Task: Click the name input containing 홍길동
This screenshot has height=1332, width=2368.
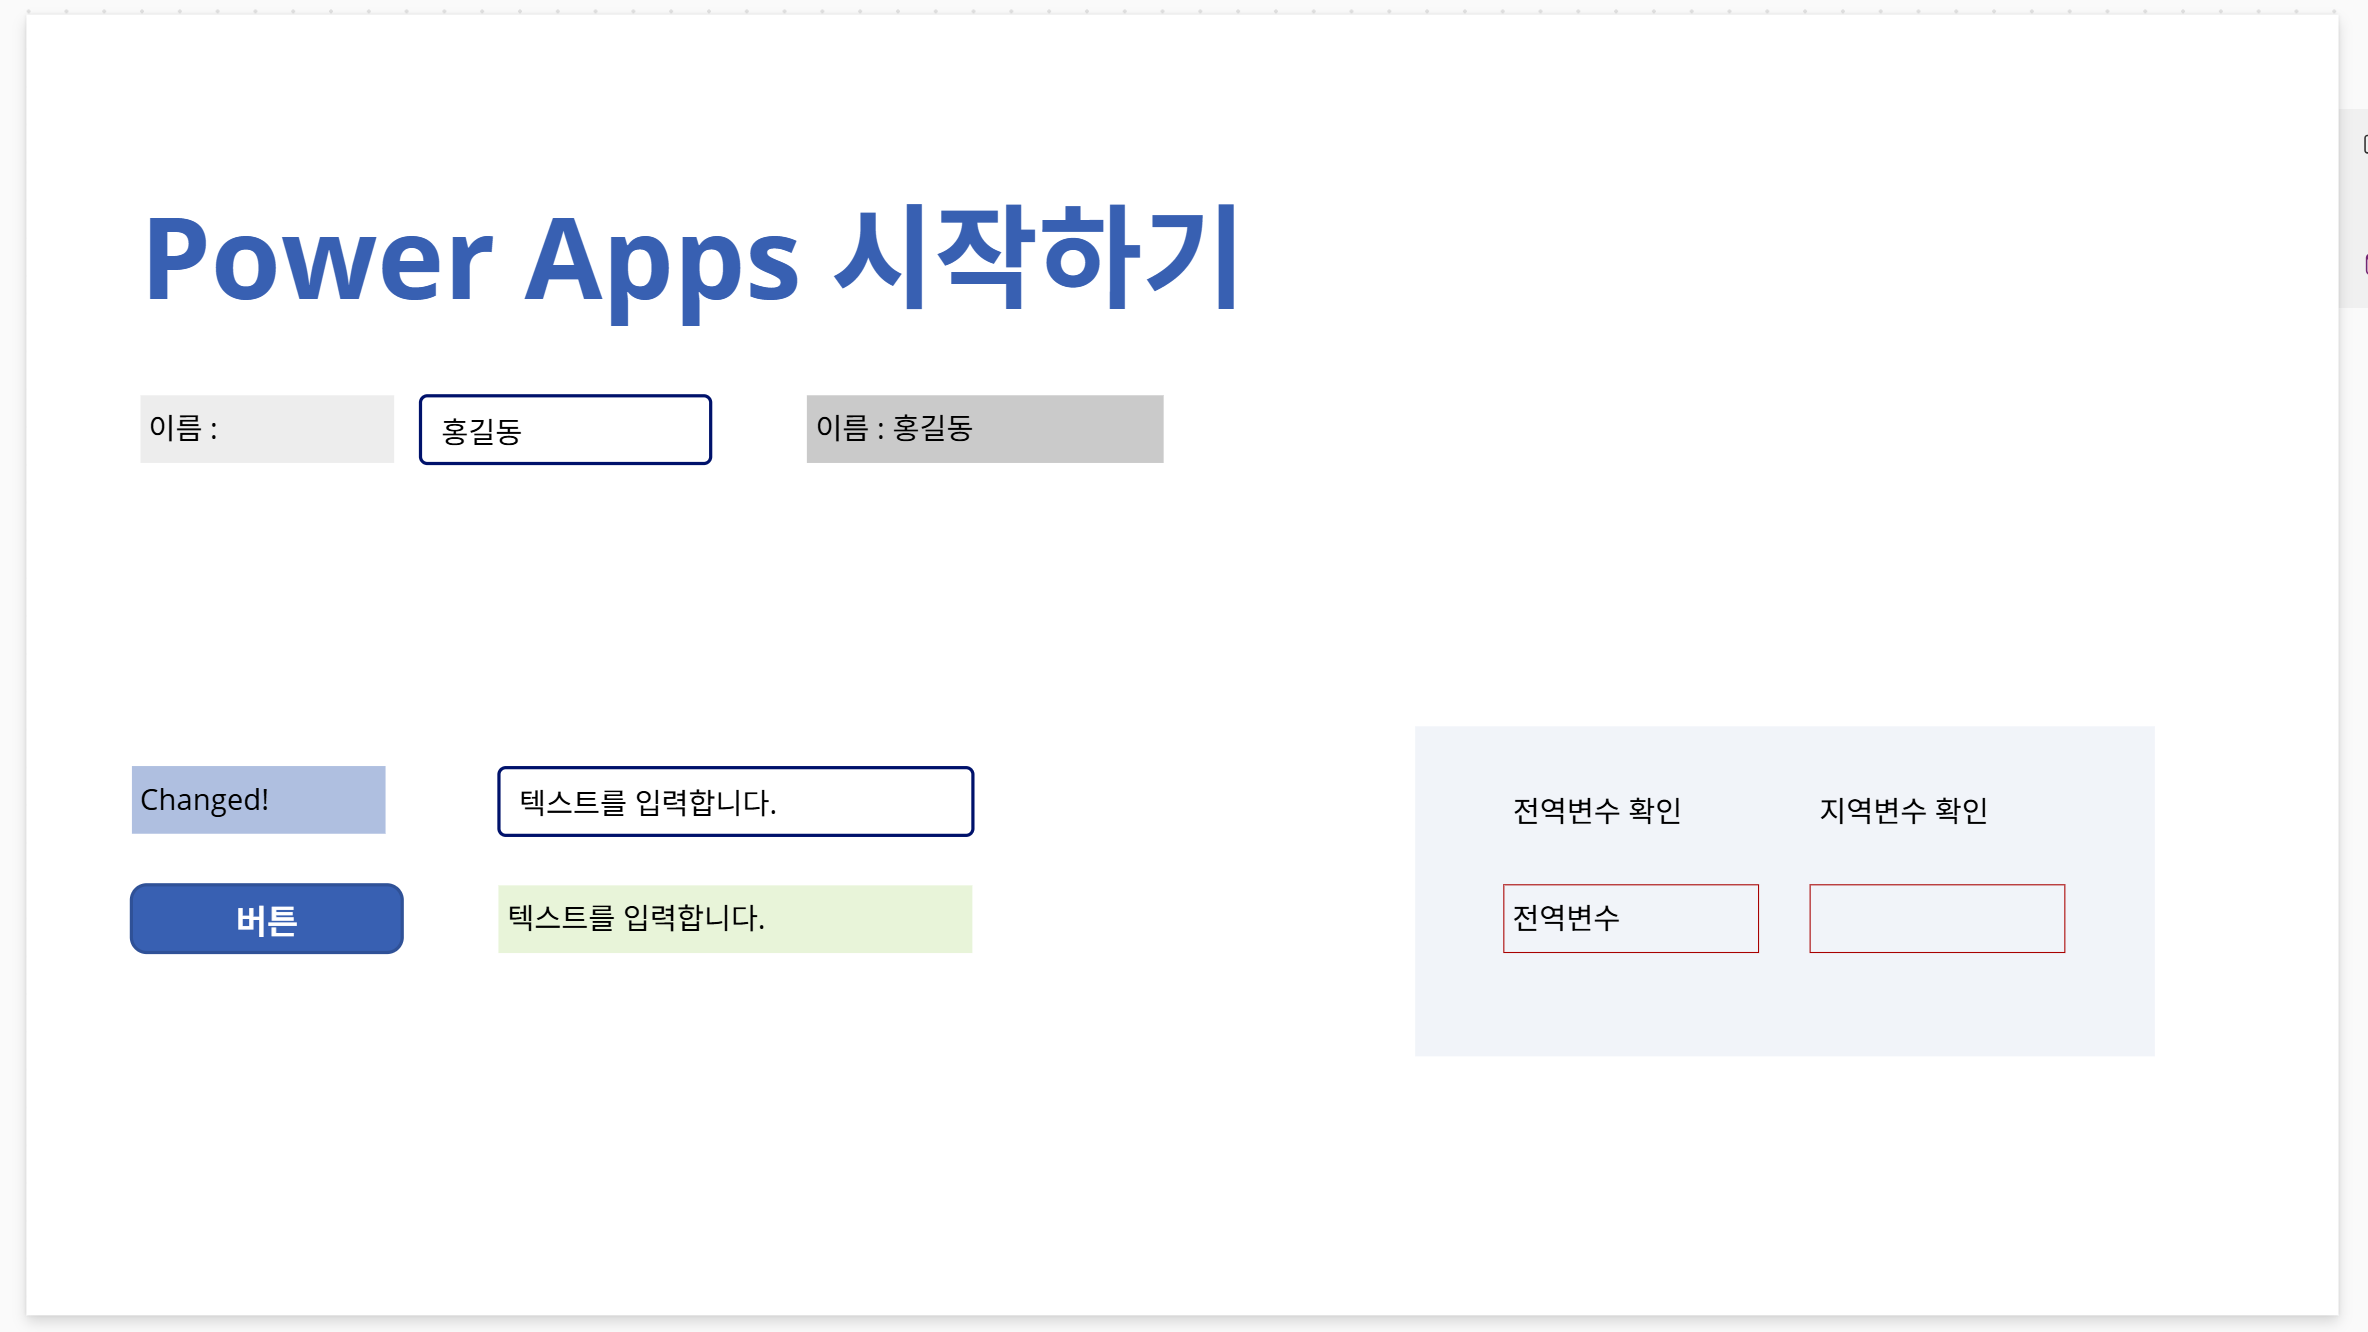Action: 565,430
